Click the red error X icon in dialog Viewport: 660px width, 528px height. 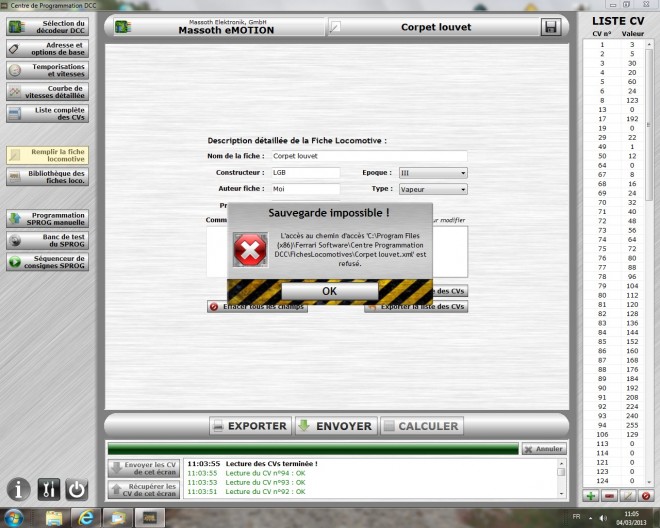point(250,250)
